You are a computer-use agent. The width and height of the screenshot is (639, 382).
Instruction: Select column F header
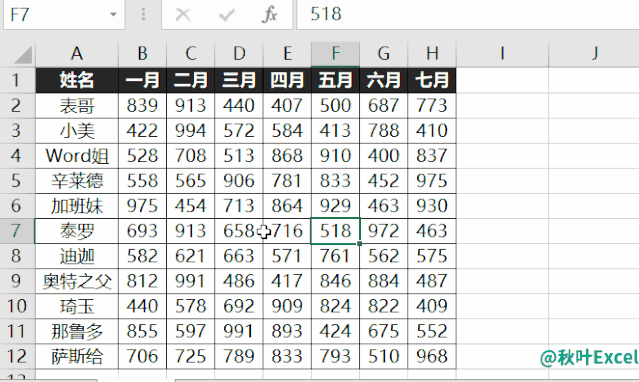(x=335, y=54)
